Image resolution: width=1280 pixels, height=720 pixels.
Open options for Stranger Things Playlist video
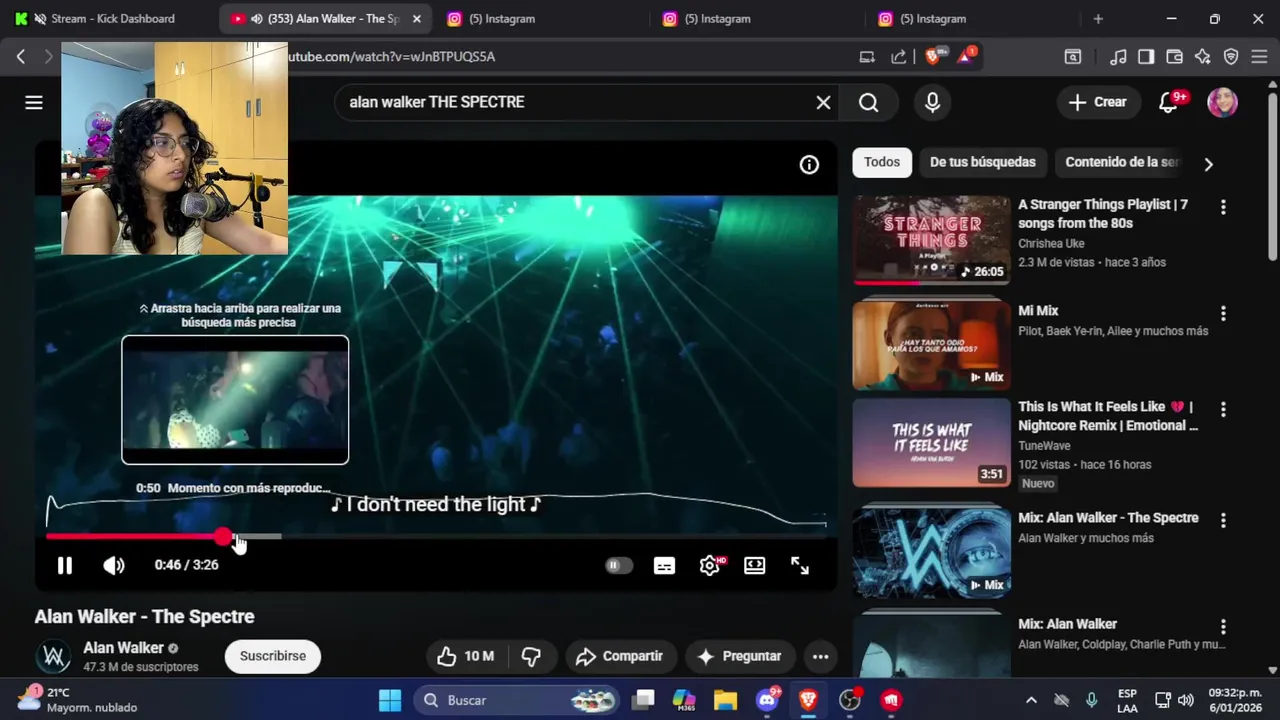click(1222, 207)
